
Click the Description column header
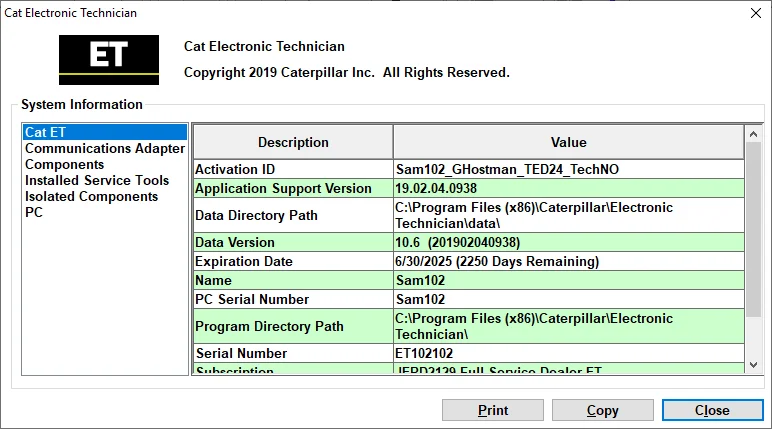click(x=292, y=142)
